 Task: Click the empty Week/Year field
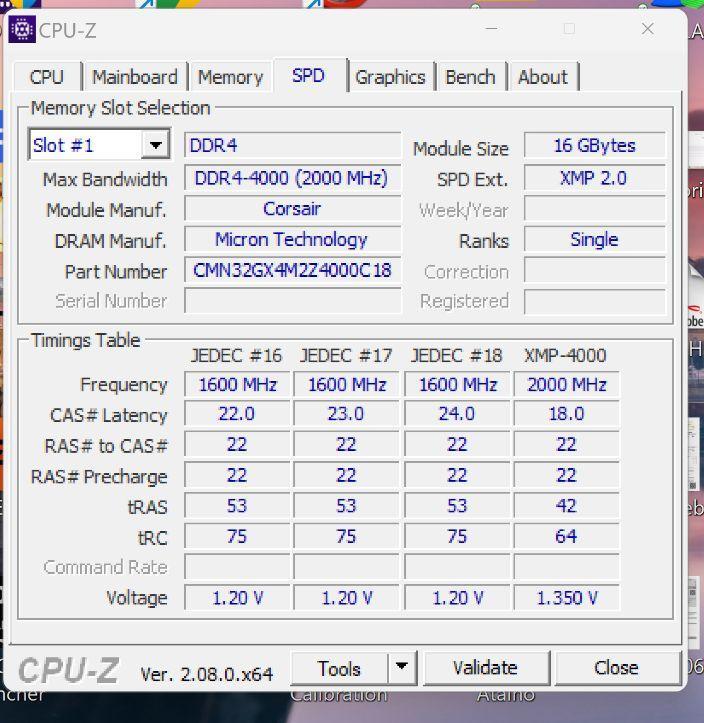coord(595,209)
